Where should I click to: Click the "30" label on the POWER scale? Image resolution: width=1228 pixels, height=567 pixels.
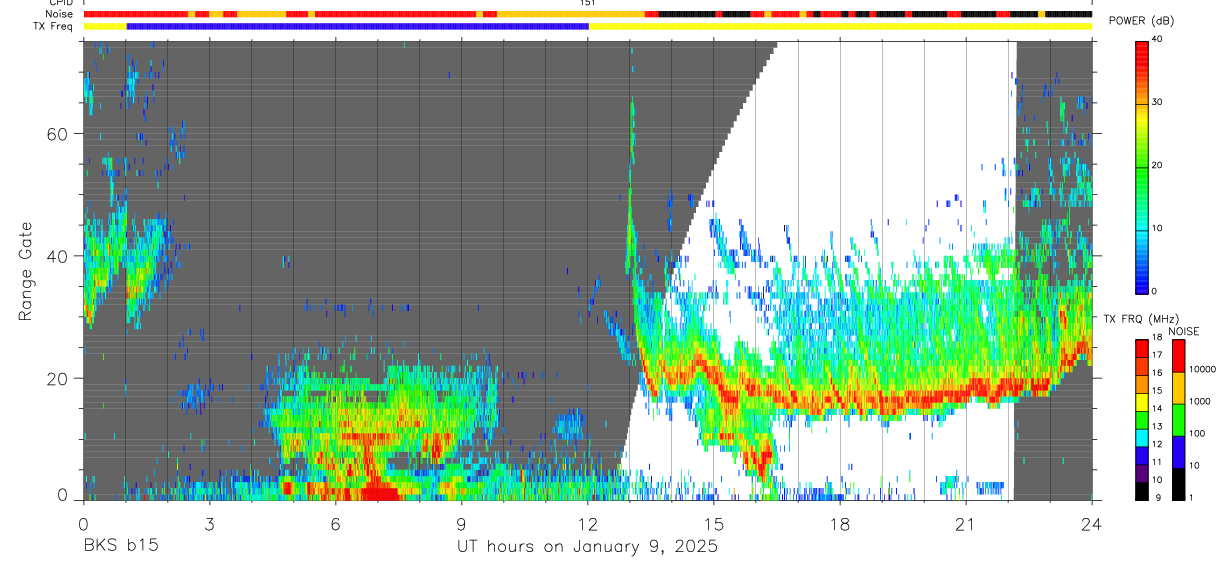pyautogui.click(x=1158, y=102)
